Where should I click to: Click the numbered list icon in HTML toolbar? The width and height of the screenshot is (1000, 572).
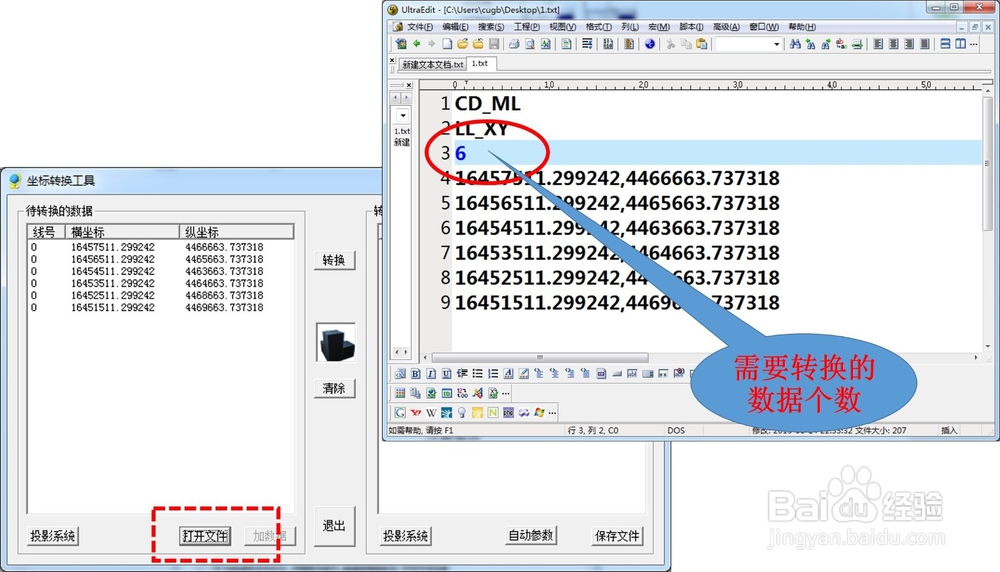pos(492,374)
